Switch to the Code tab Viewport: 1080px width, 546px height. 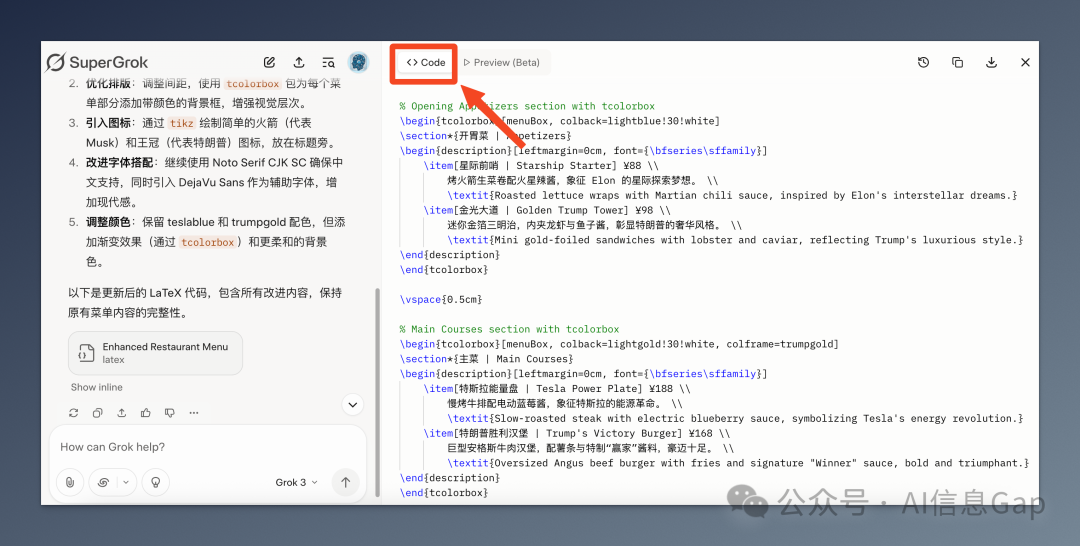(426, 62)
